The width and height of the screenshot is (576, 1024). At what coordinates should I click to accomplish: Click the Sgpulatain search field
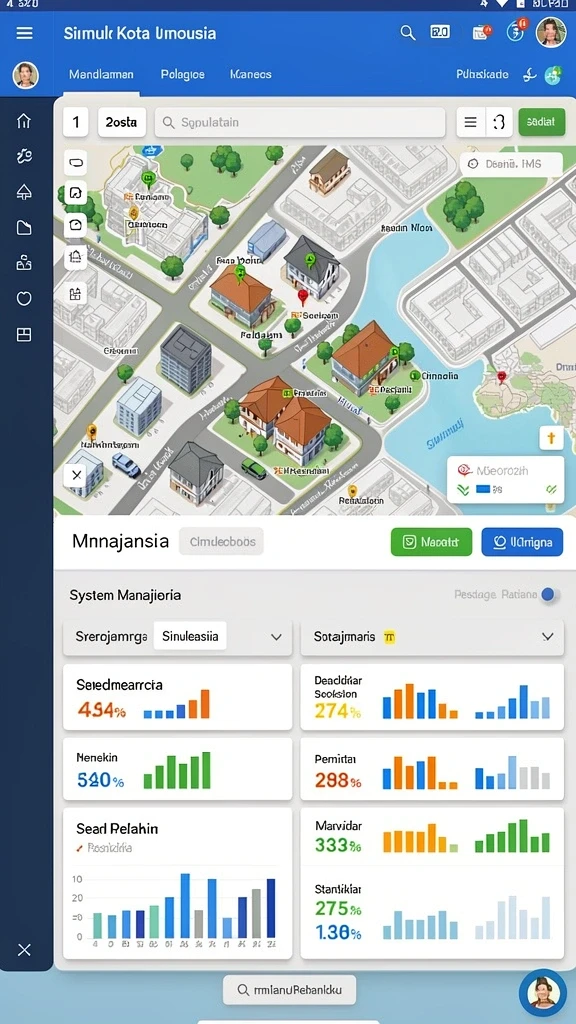click(x=300, y=122)
